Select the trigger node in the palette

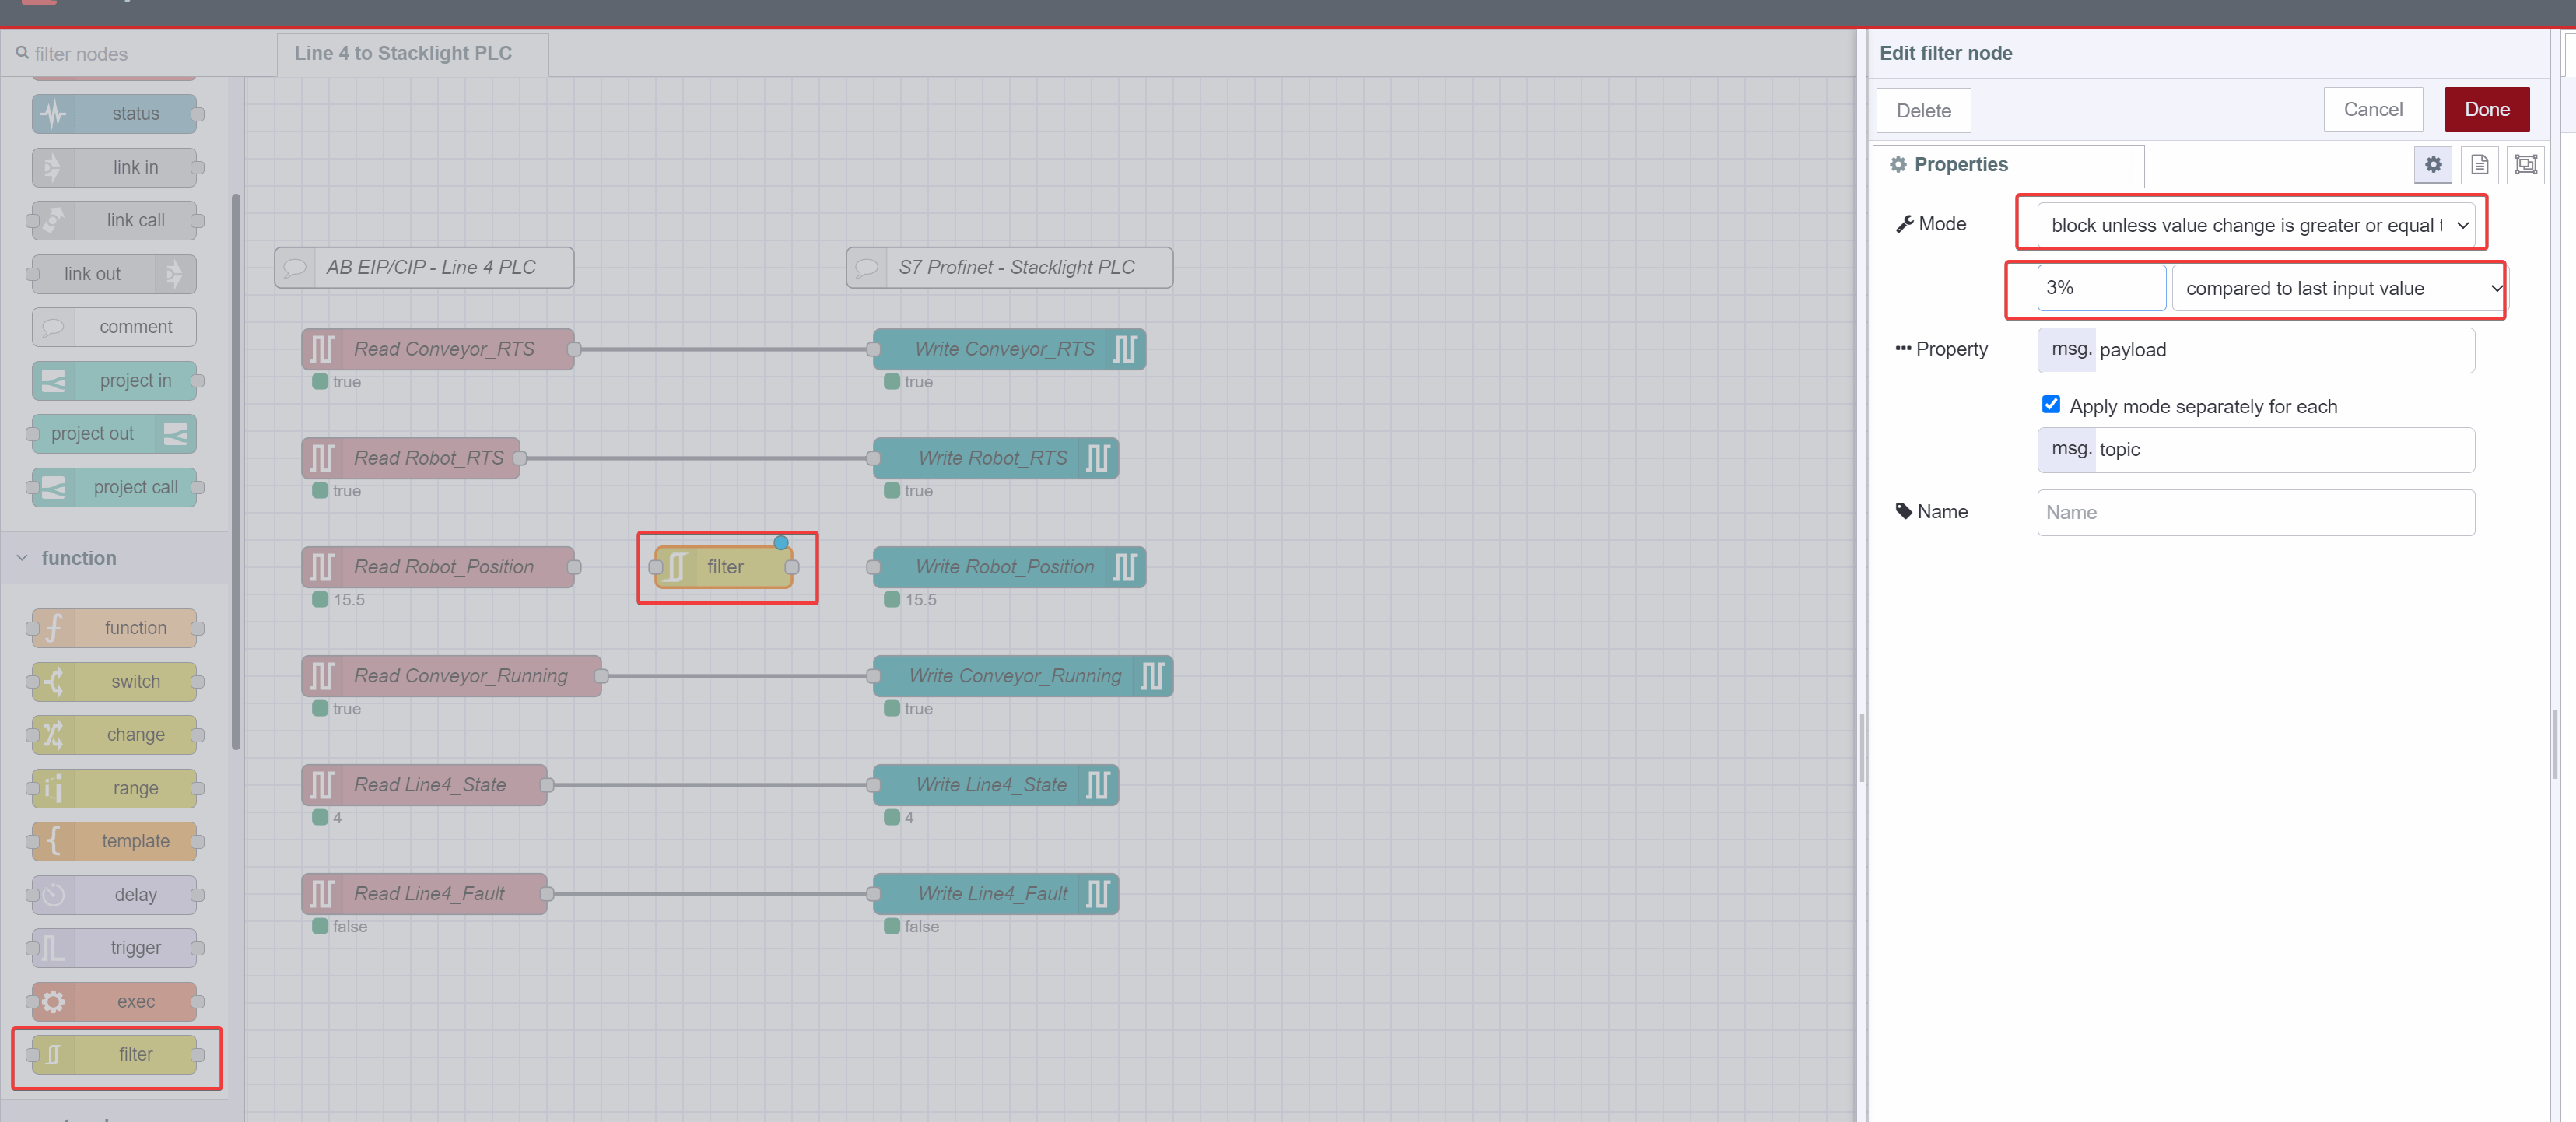[114, 947]
